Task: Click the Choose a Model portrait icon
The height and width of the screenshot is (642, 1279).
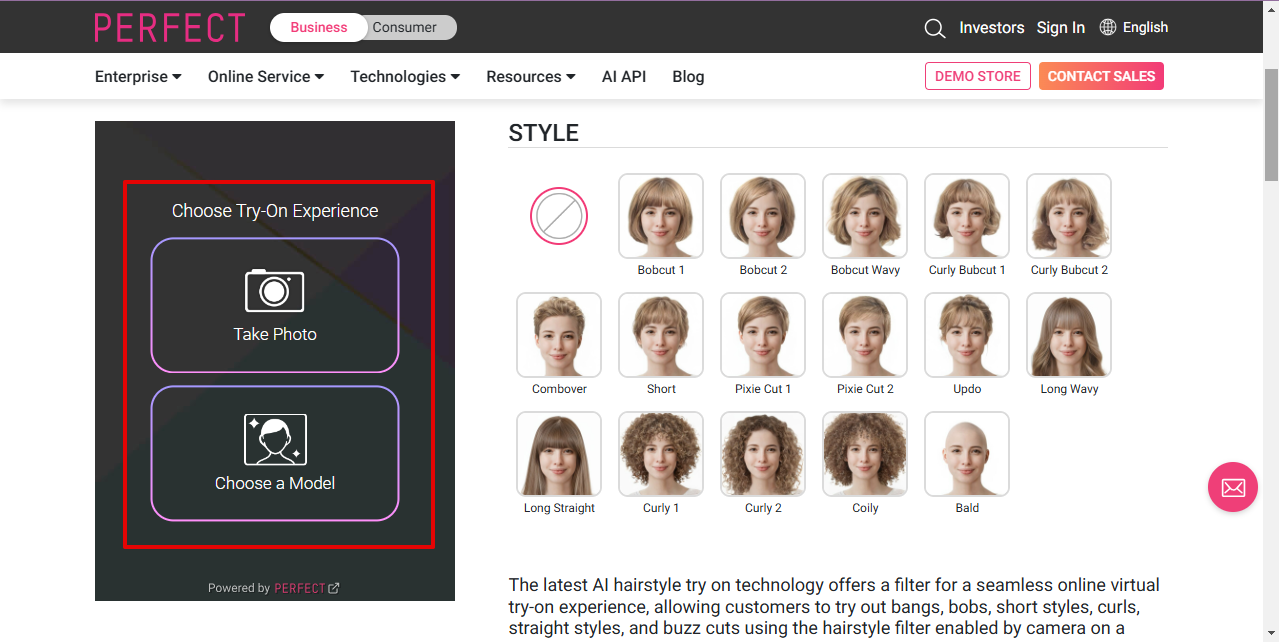Action: point(275,440)
